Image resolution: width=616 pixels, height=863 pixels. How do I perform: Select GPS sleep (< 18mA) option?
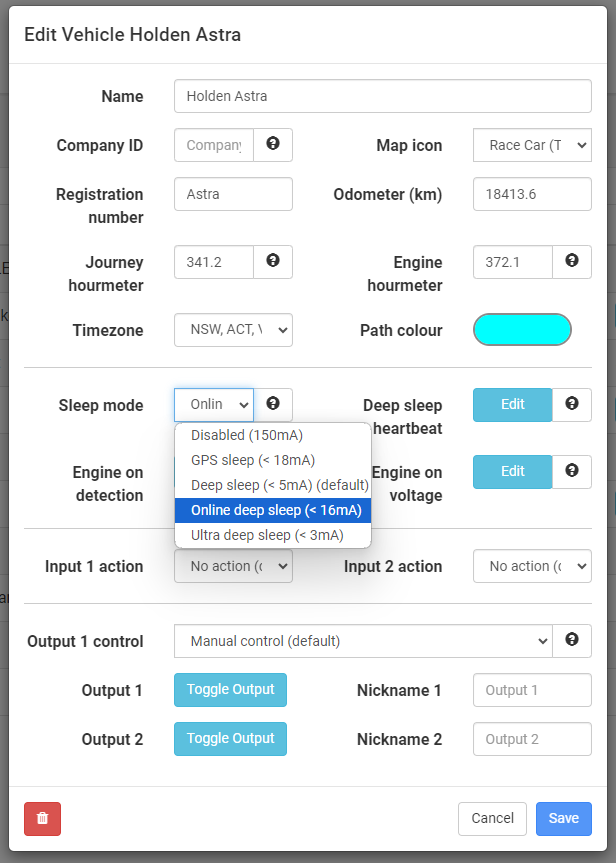coord(273,460)
